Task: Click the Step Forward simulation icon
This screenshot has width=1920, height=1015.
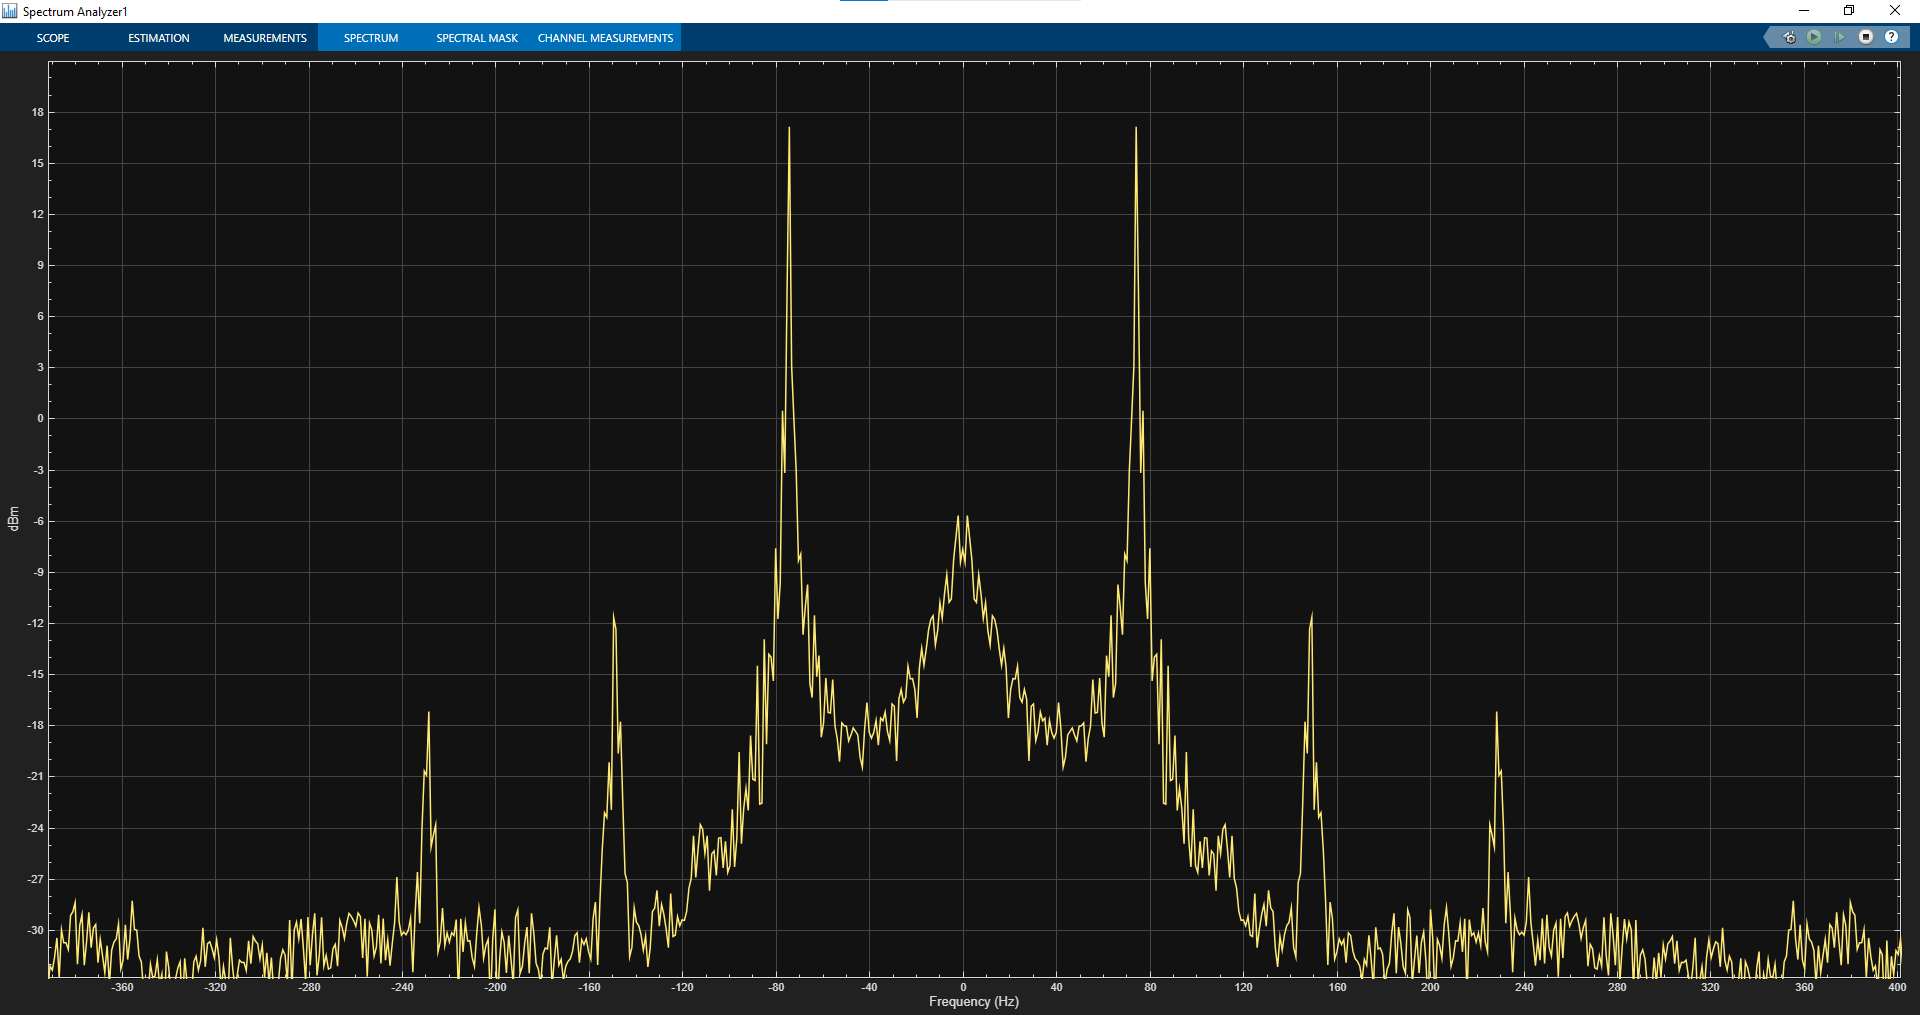Action: [x=1839, y=37]
